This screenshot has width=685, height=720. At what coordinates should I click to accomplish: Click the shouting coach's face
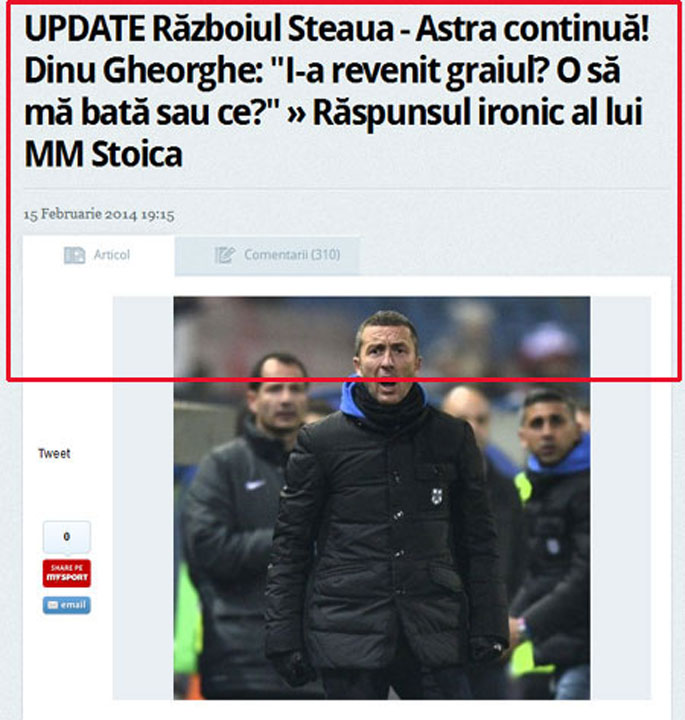[387, 356]
